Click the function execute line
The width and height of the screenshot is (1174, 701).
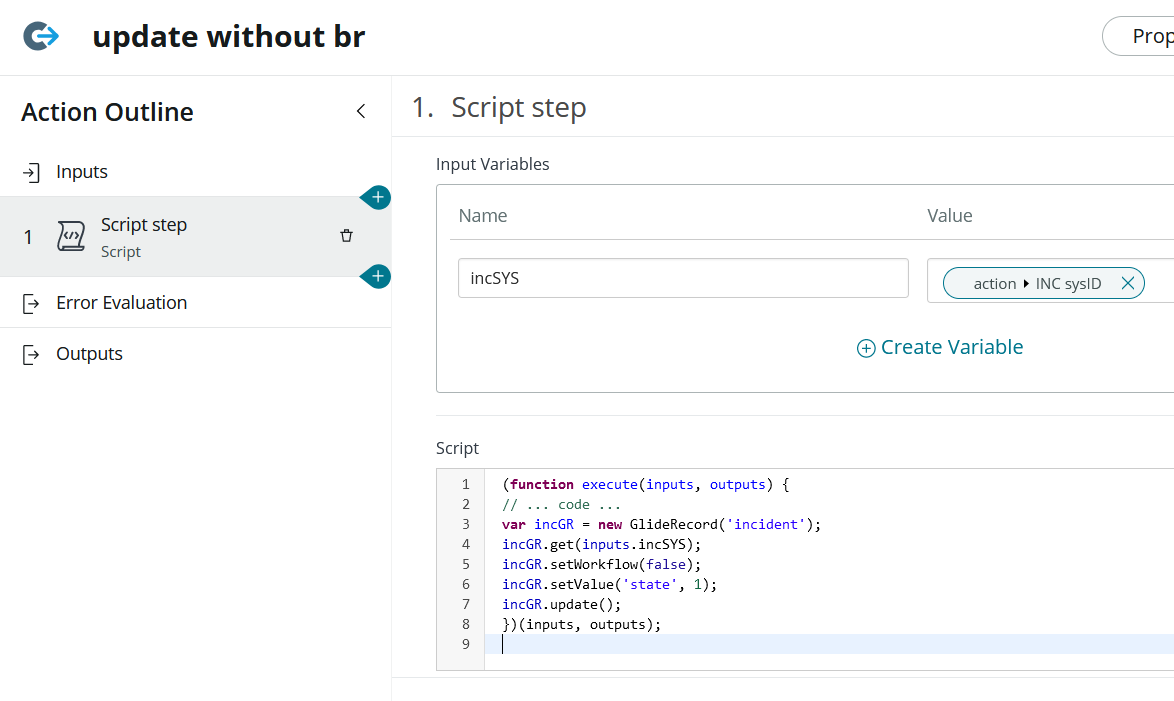[645, 485]
